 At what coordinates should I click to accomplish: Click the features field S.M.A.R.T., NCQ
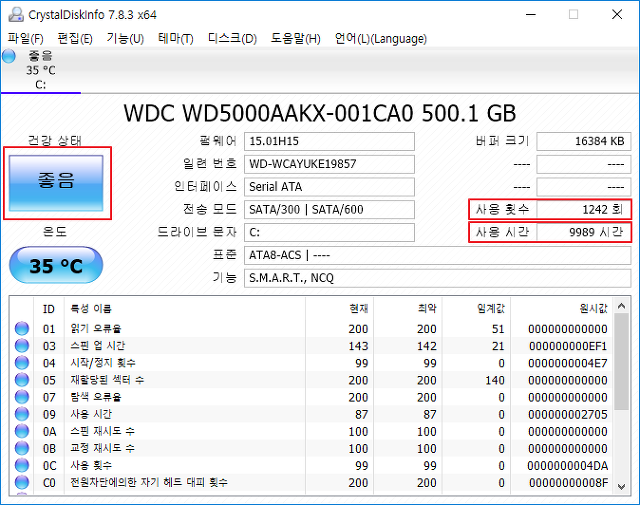pyautogui.click(x=438, y=278)
